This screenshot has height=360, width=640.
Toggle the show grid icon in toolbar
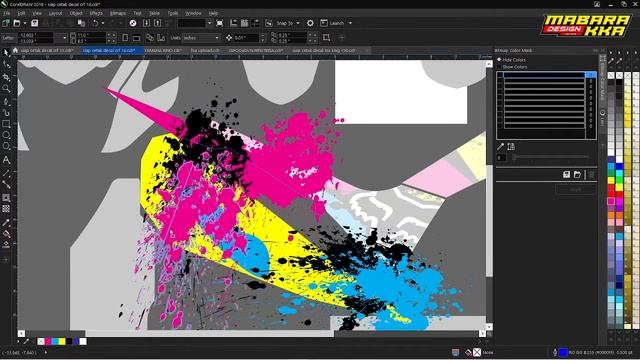pyautogui.click(x=244, y=23)
